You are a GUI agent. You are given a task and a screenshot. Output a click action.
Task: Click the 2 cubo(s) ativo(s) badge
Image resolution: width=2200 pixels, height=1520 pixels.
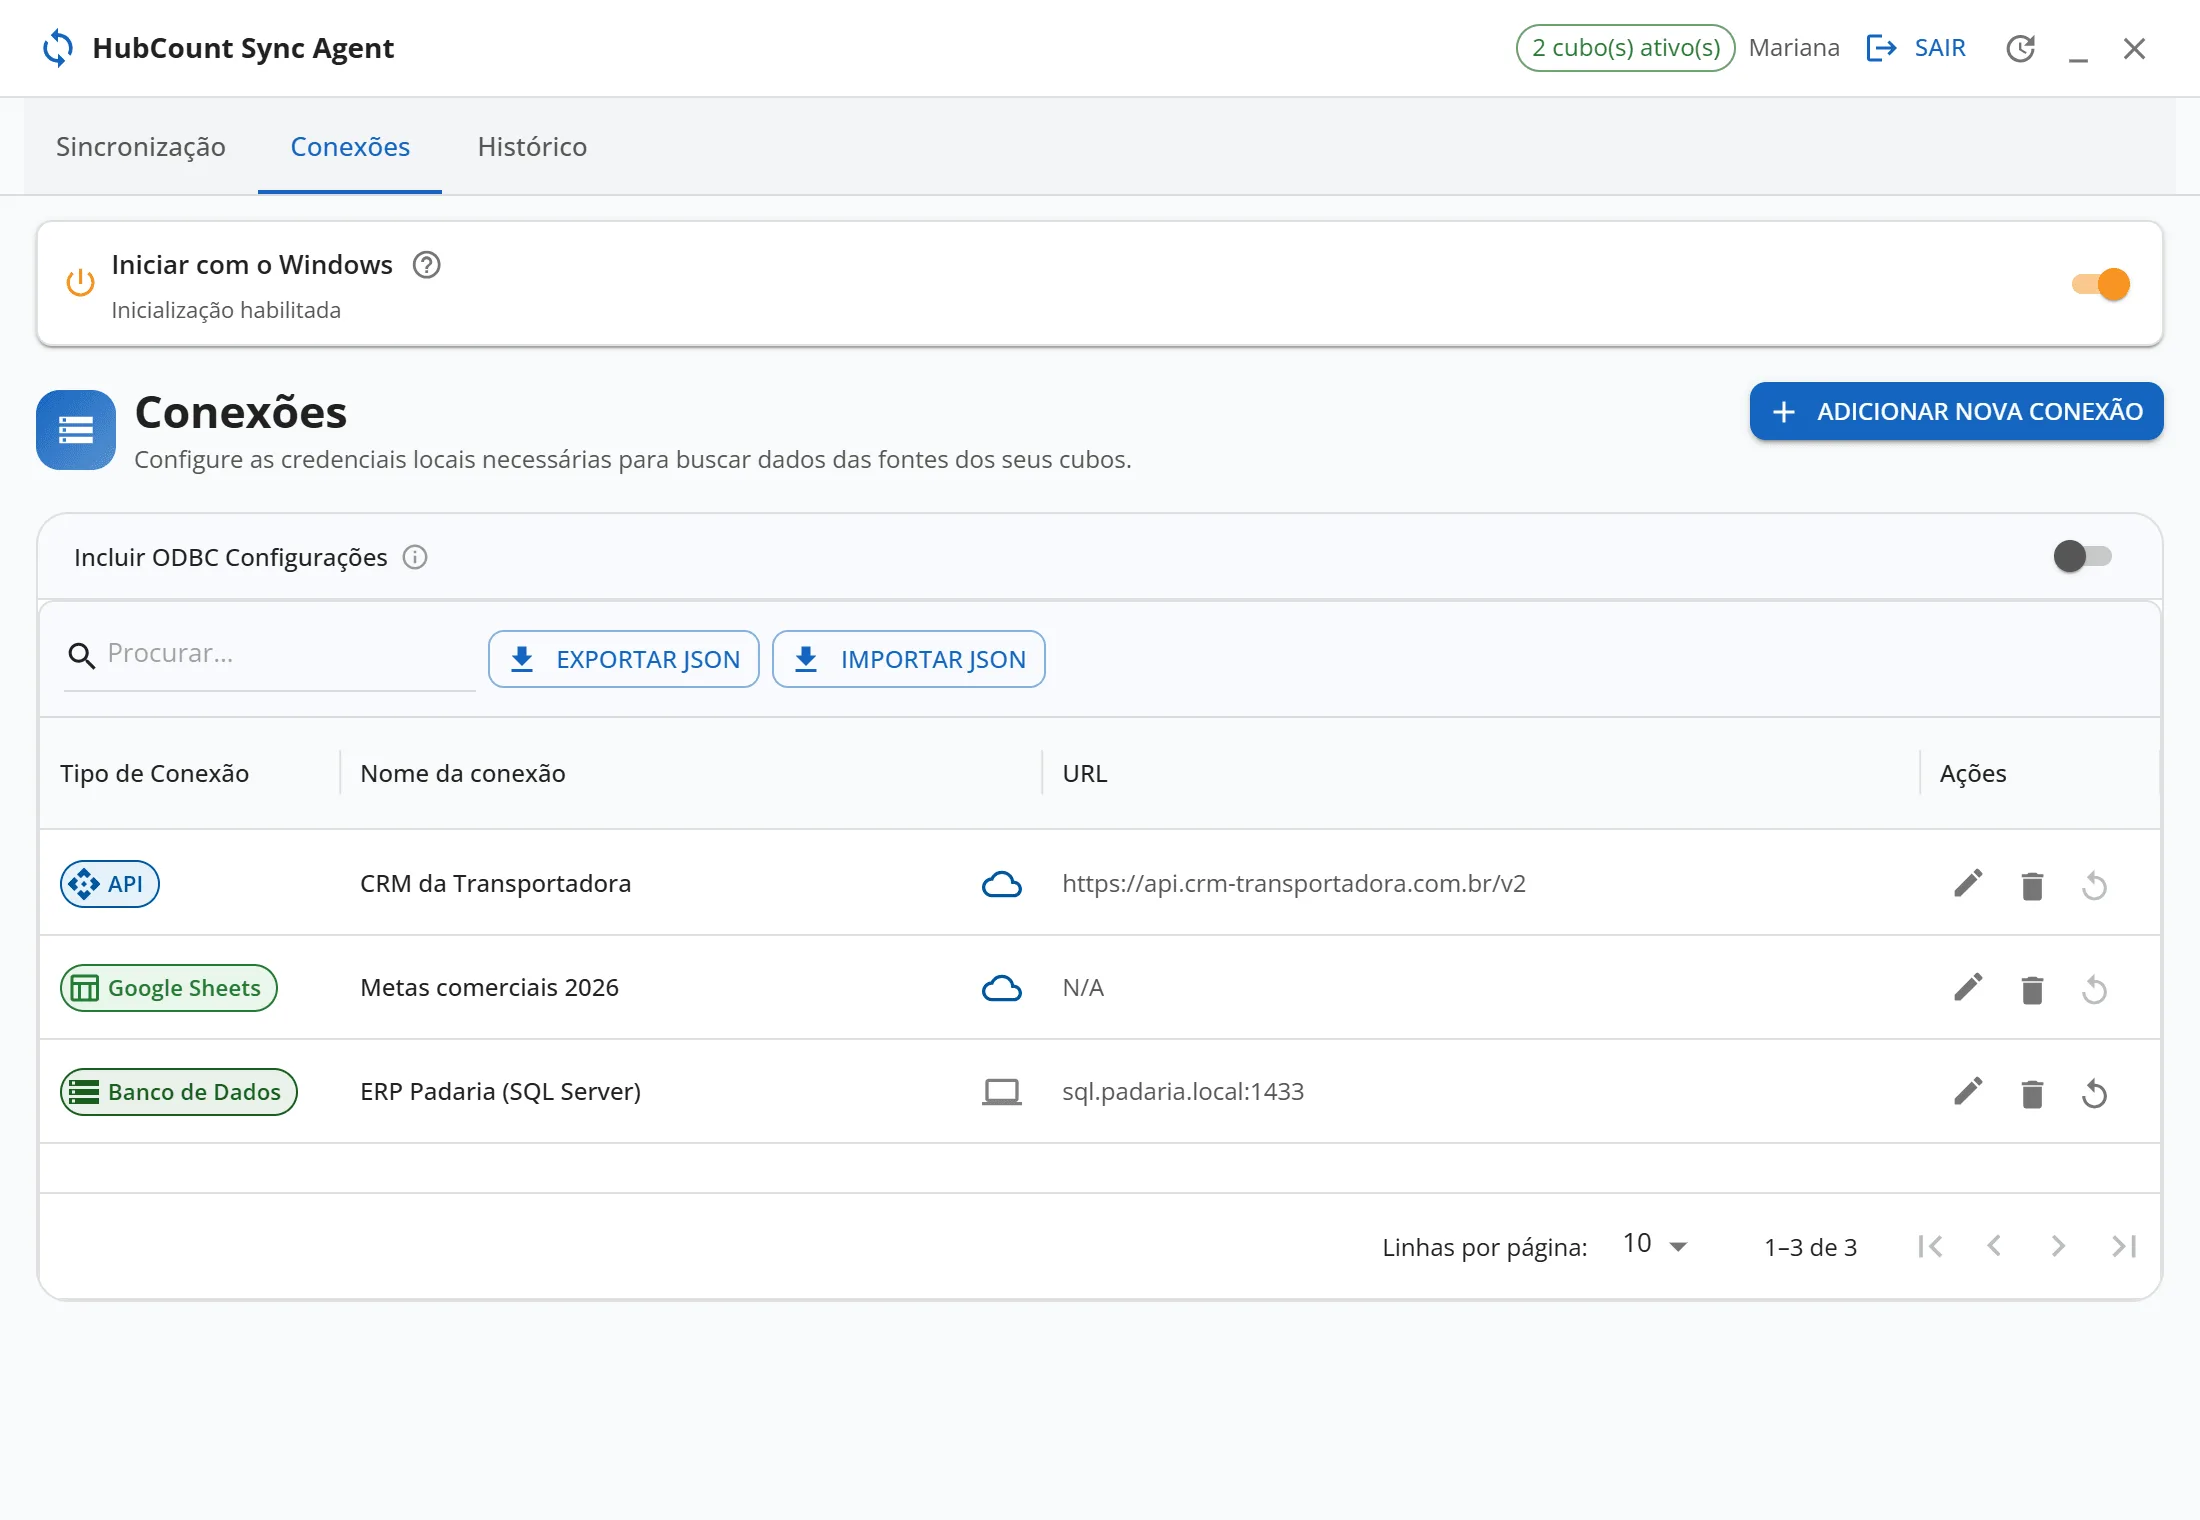coord(1626,48)
